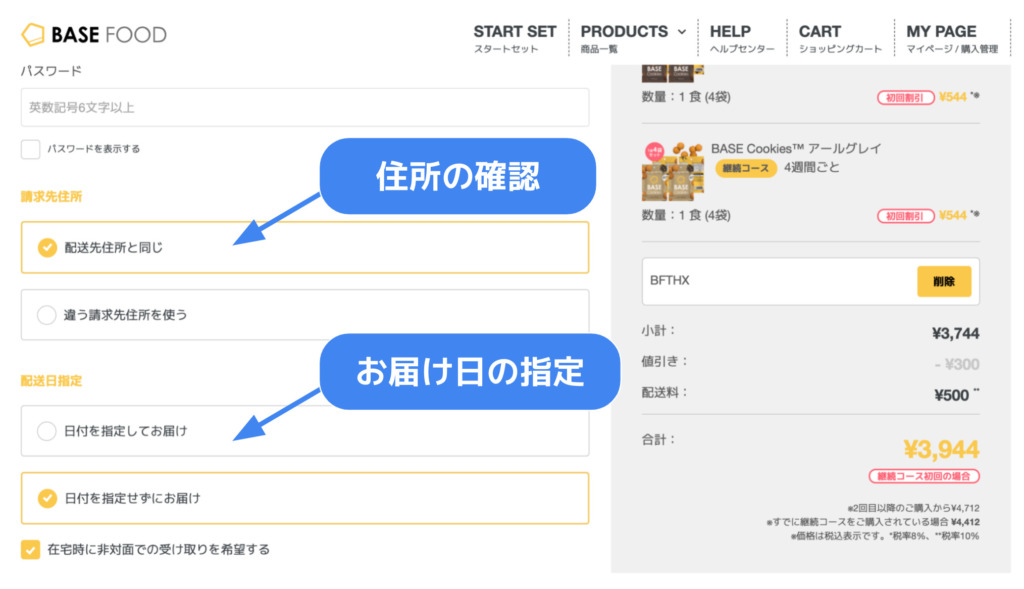Click the 削除 button to remove coupon
Screen dimensions: 1024x589
coord(944,281)
